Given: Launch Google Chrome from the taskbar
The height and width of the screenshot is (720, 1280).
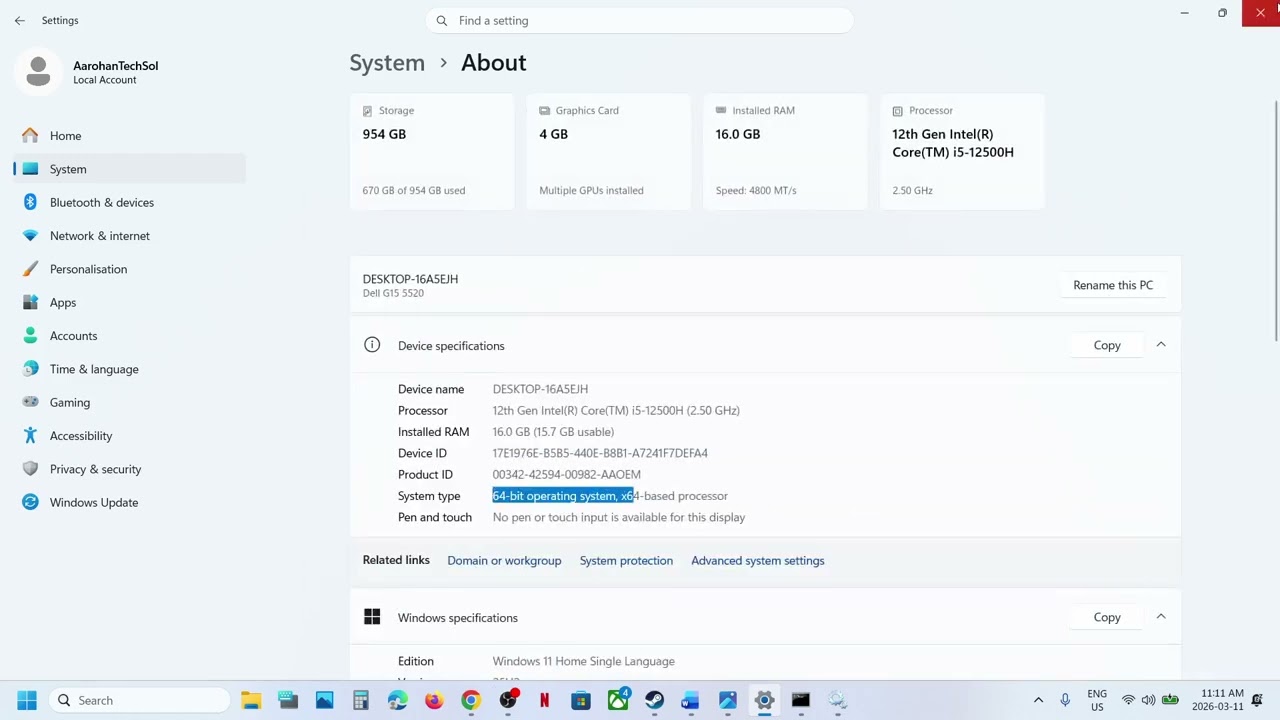Looking at the screenshot, I should coord(471,700).
